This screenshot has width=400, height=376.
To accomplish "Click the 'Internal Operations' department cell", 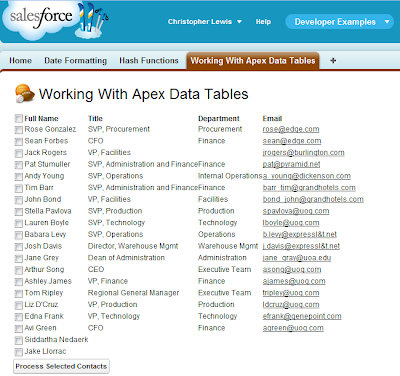I will click(230, 176).
